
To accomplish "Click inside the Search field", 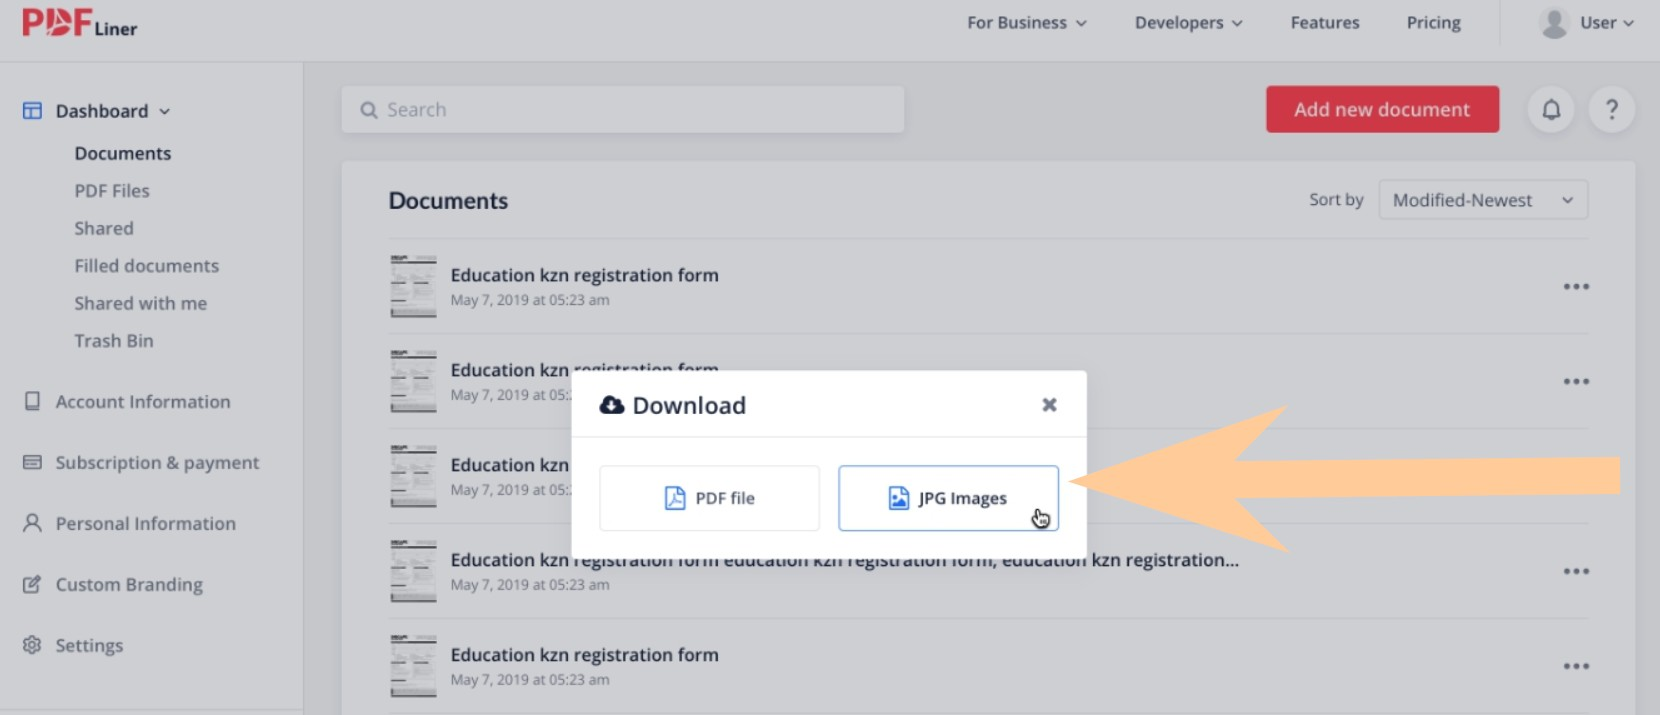I will tap(623, 109).
